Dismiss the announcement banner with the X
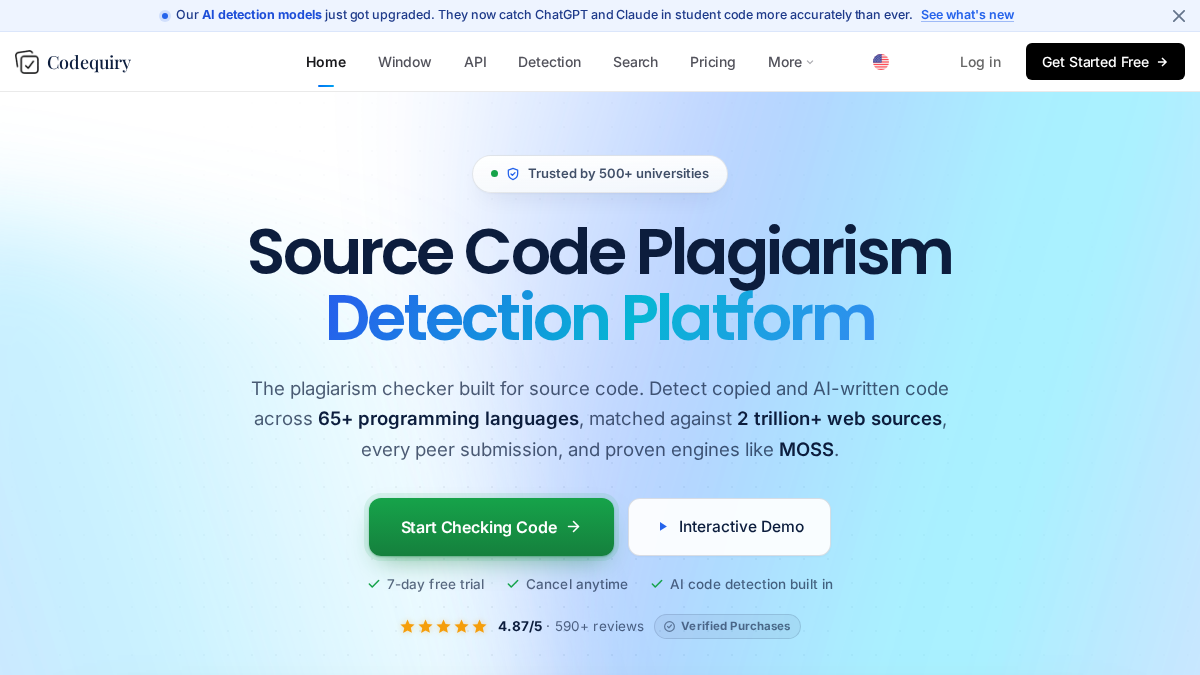 click(1179, 16)
